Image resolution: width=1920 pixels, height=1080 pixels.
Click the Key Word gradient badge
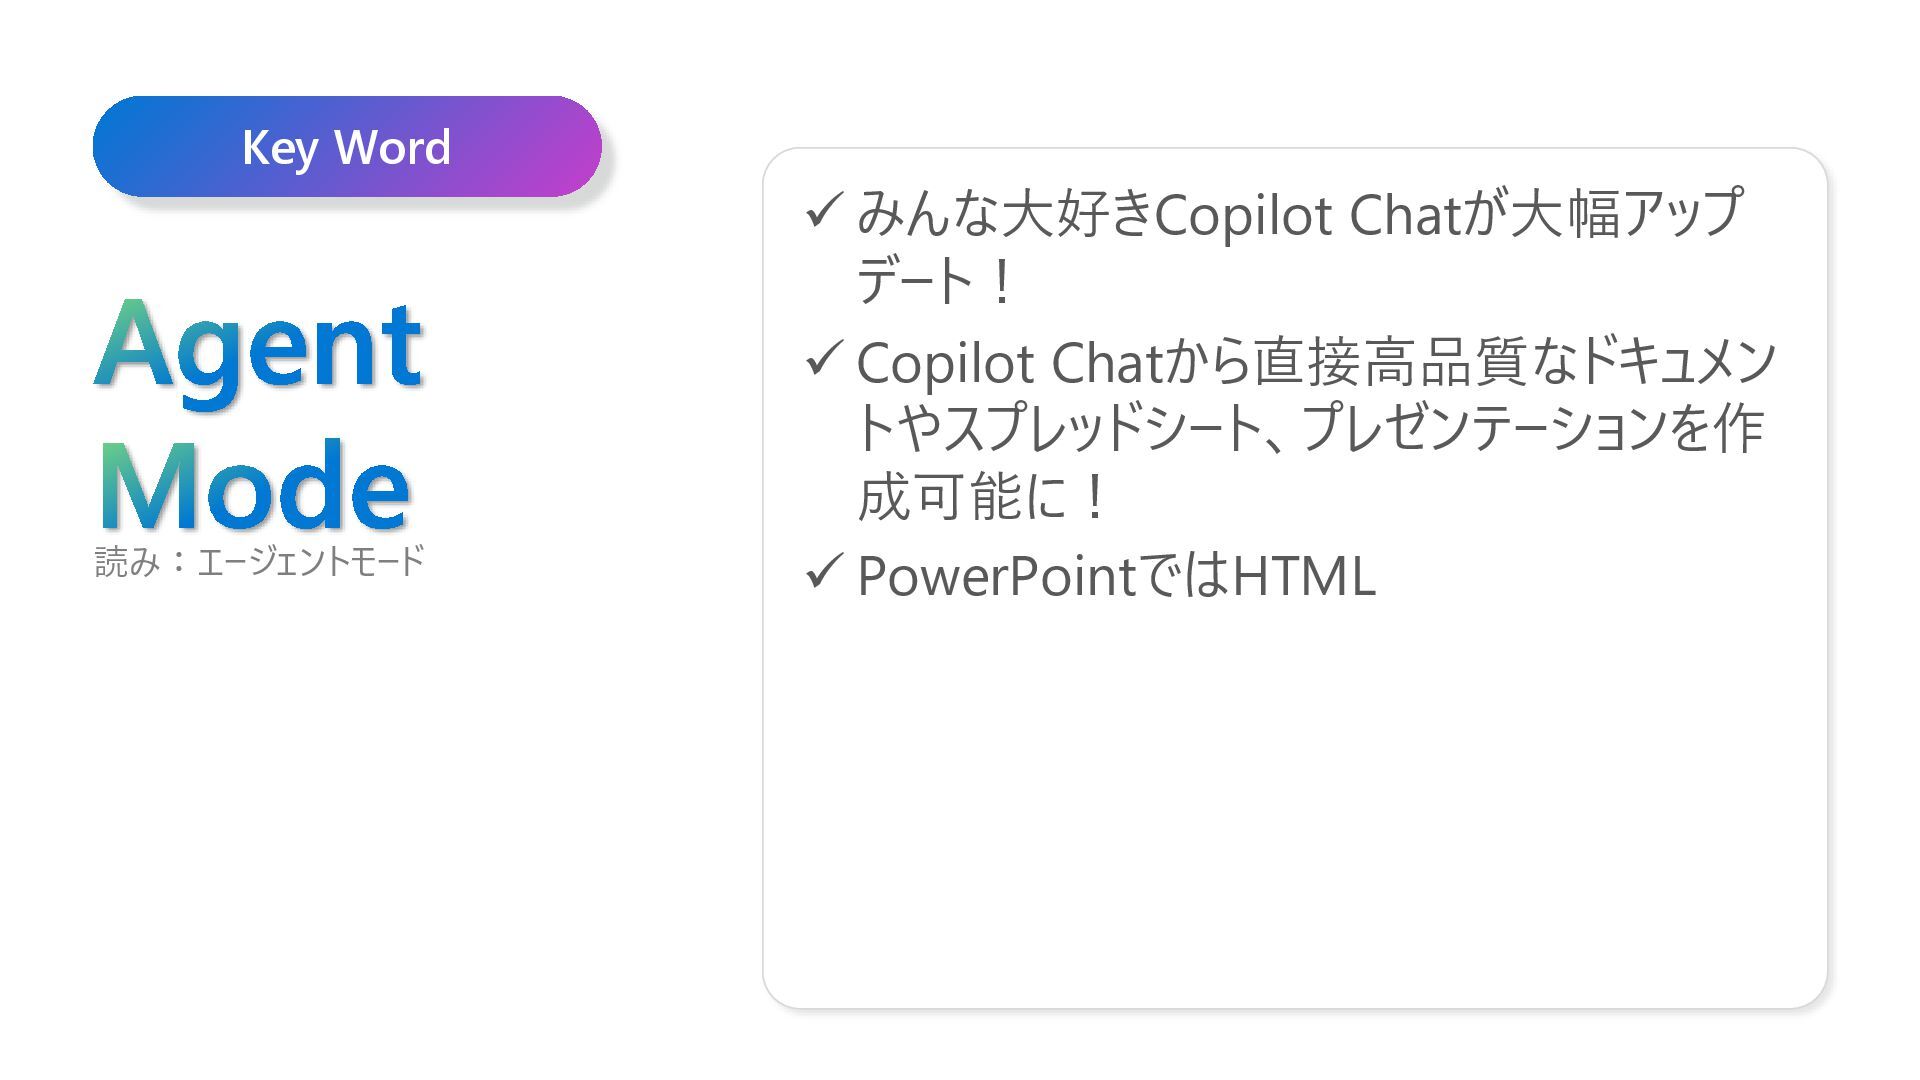346,147
